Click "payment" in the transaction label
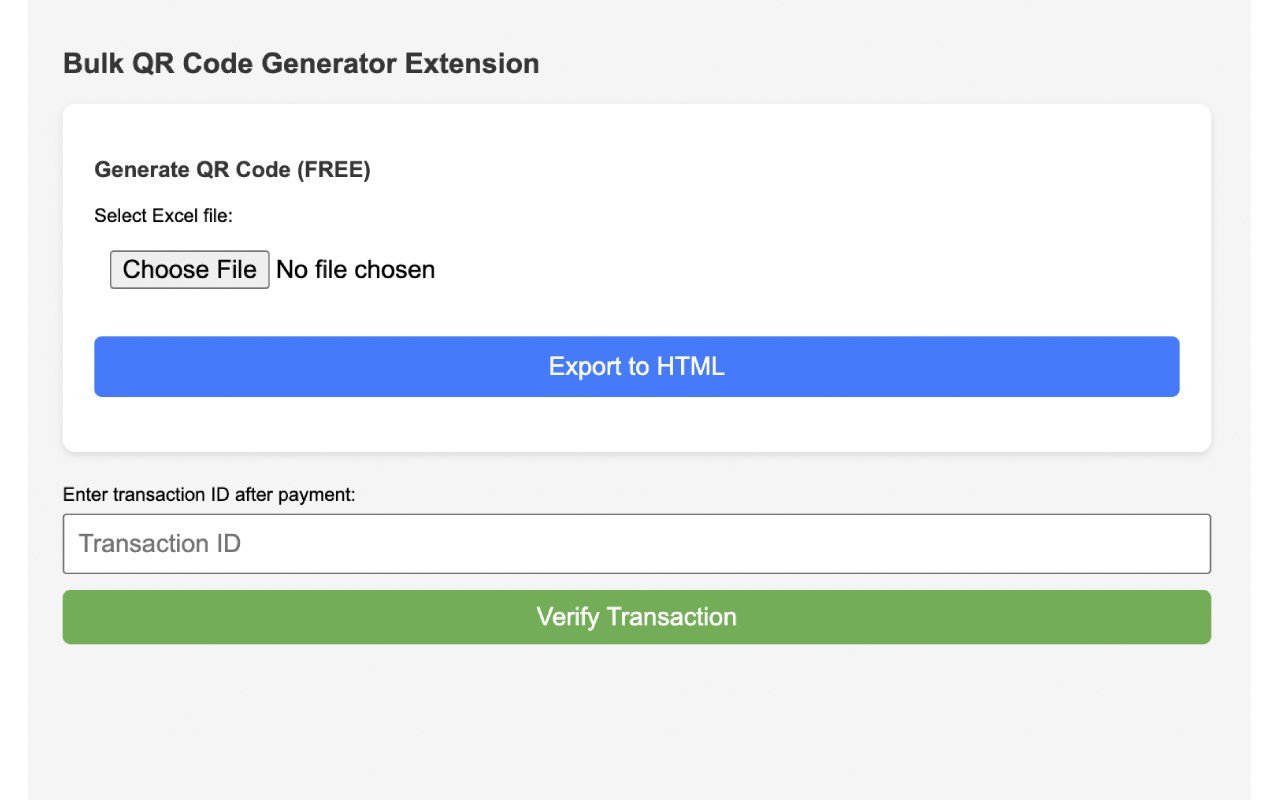The height and width of the screenshot is (800, 1280). (x=319, y=494)
